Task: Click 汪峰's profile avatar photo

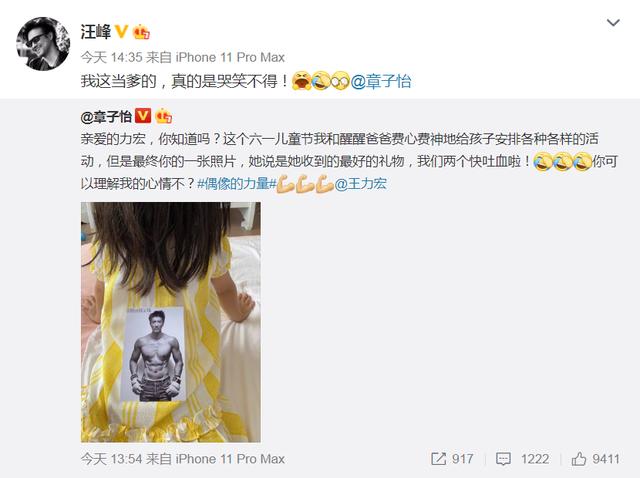Action: tap(43, 44)
